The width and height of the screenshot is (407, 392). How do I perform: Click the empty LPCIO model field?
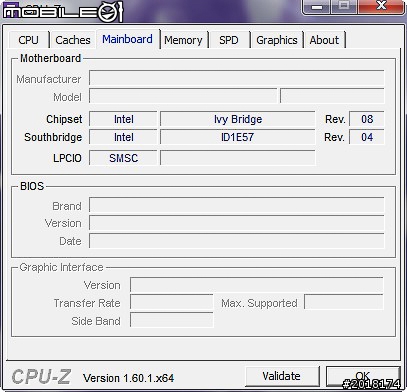point(238,158)
